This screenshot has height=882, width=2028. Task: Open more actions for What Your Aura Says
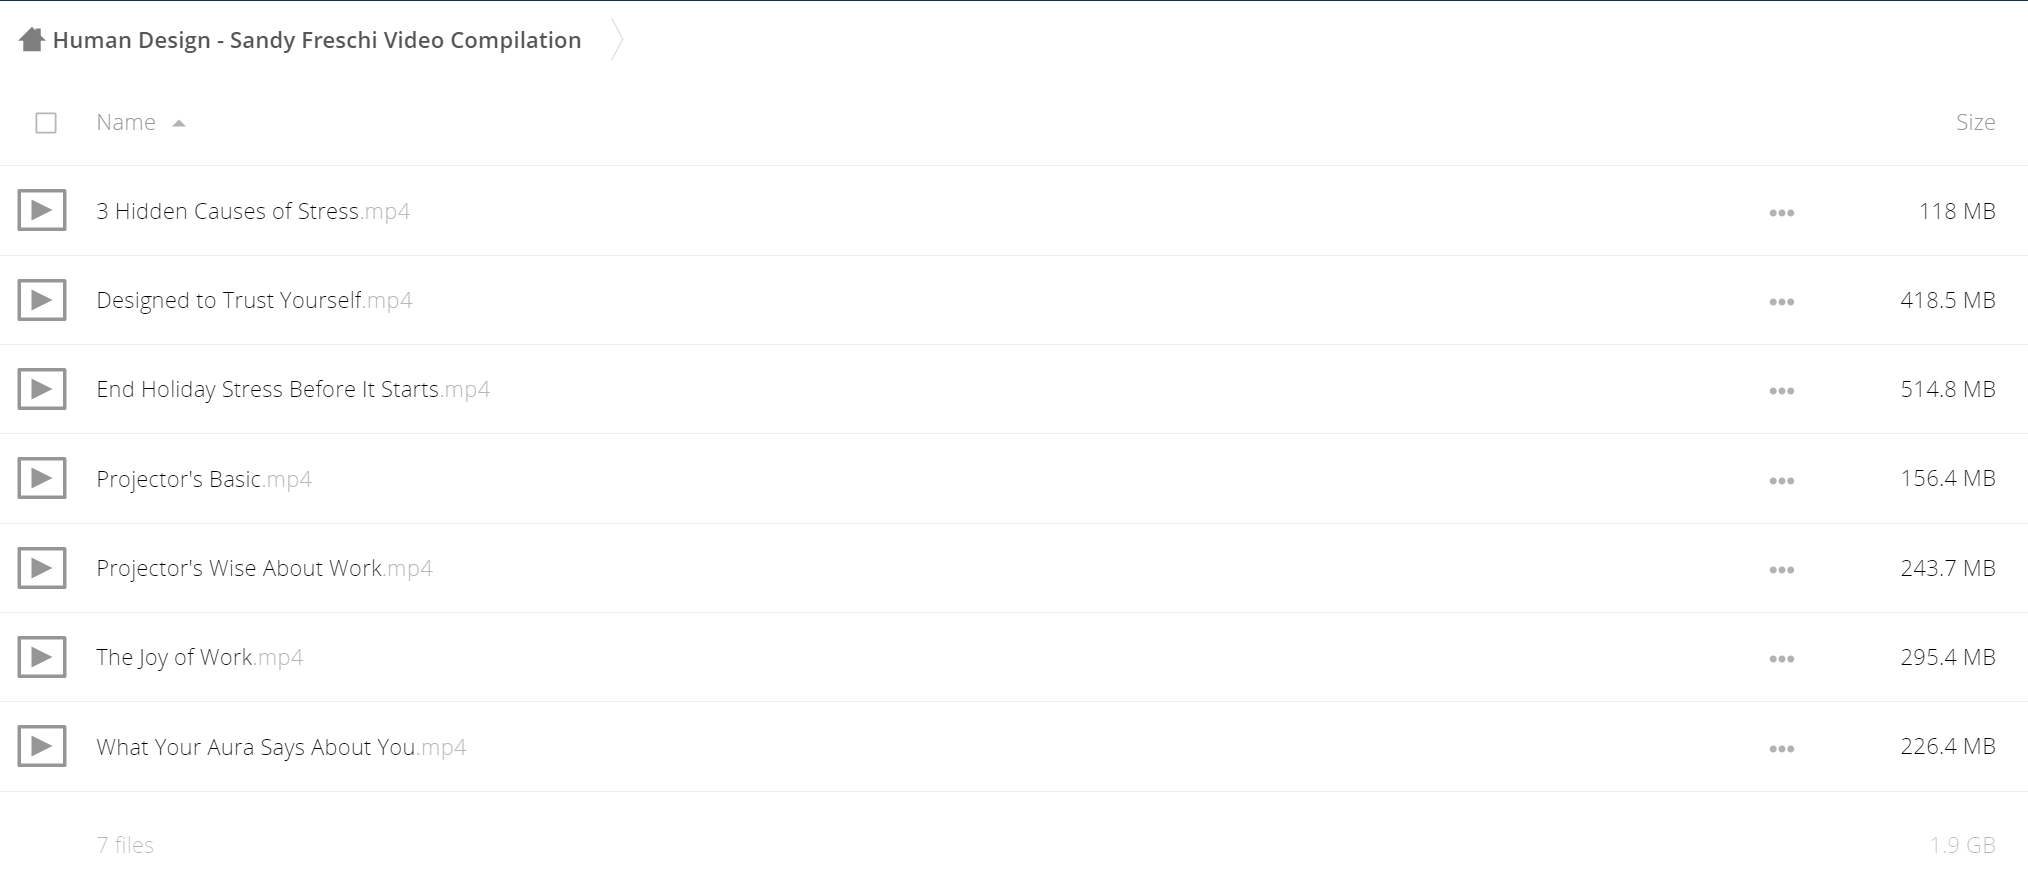(x=1781, y=749)
